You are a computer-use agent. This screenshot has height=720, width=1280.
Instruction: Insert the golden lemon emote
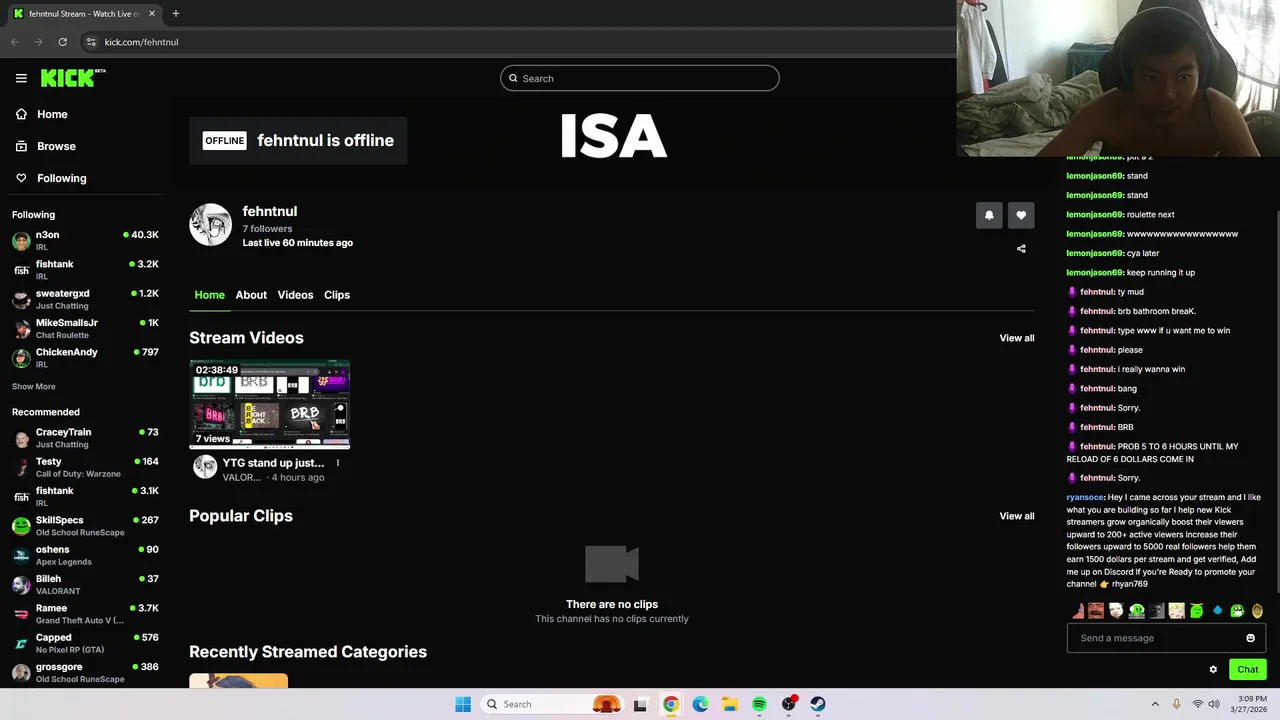pos(1257,610)
